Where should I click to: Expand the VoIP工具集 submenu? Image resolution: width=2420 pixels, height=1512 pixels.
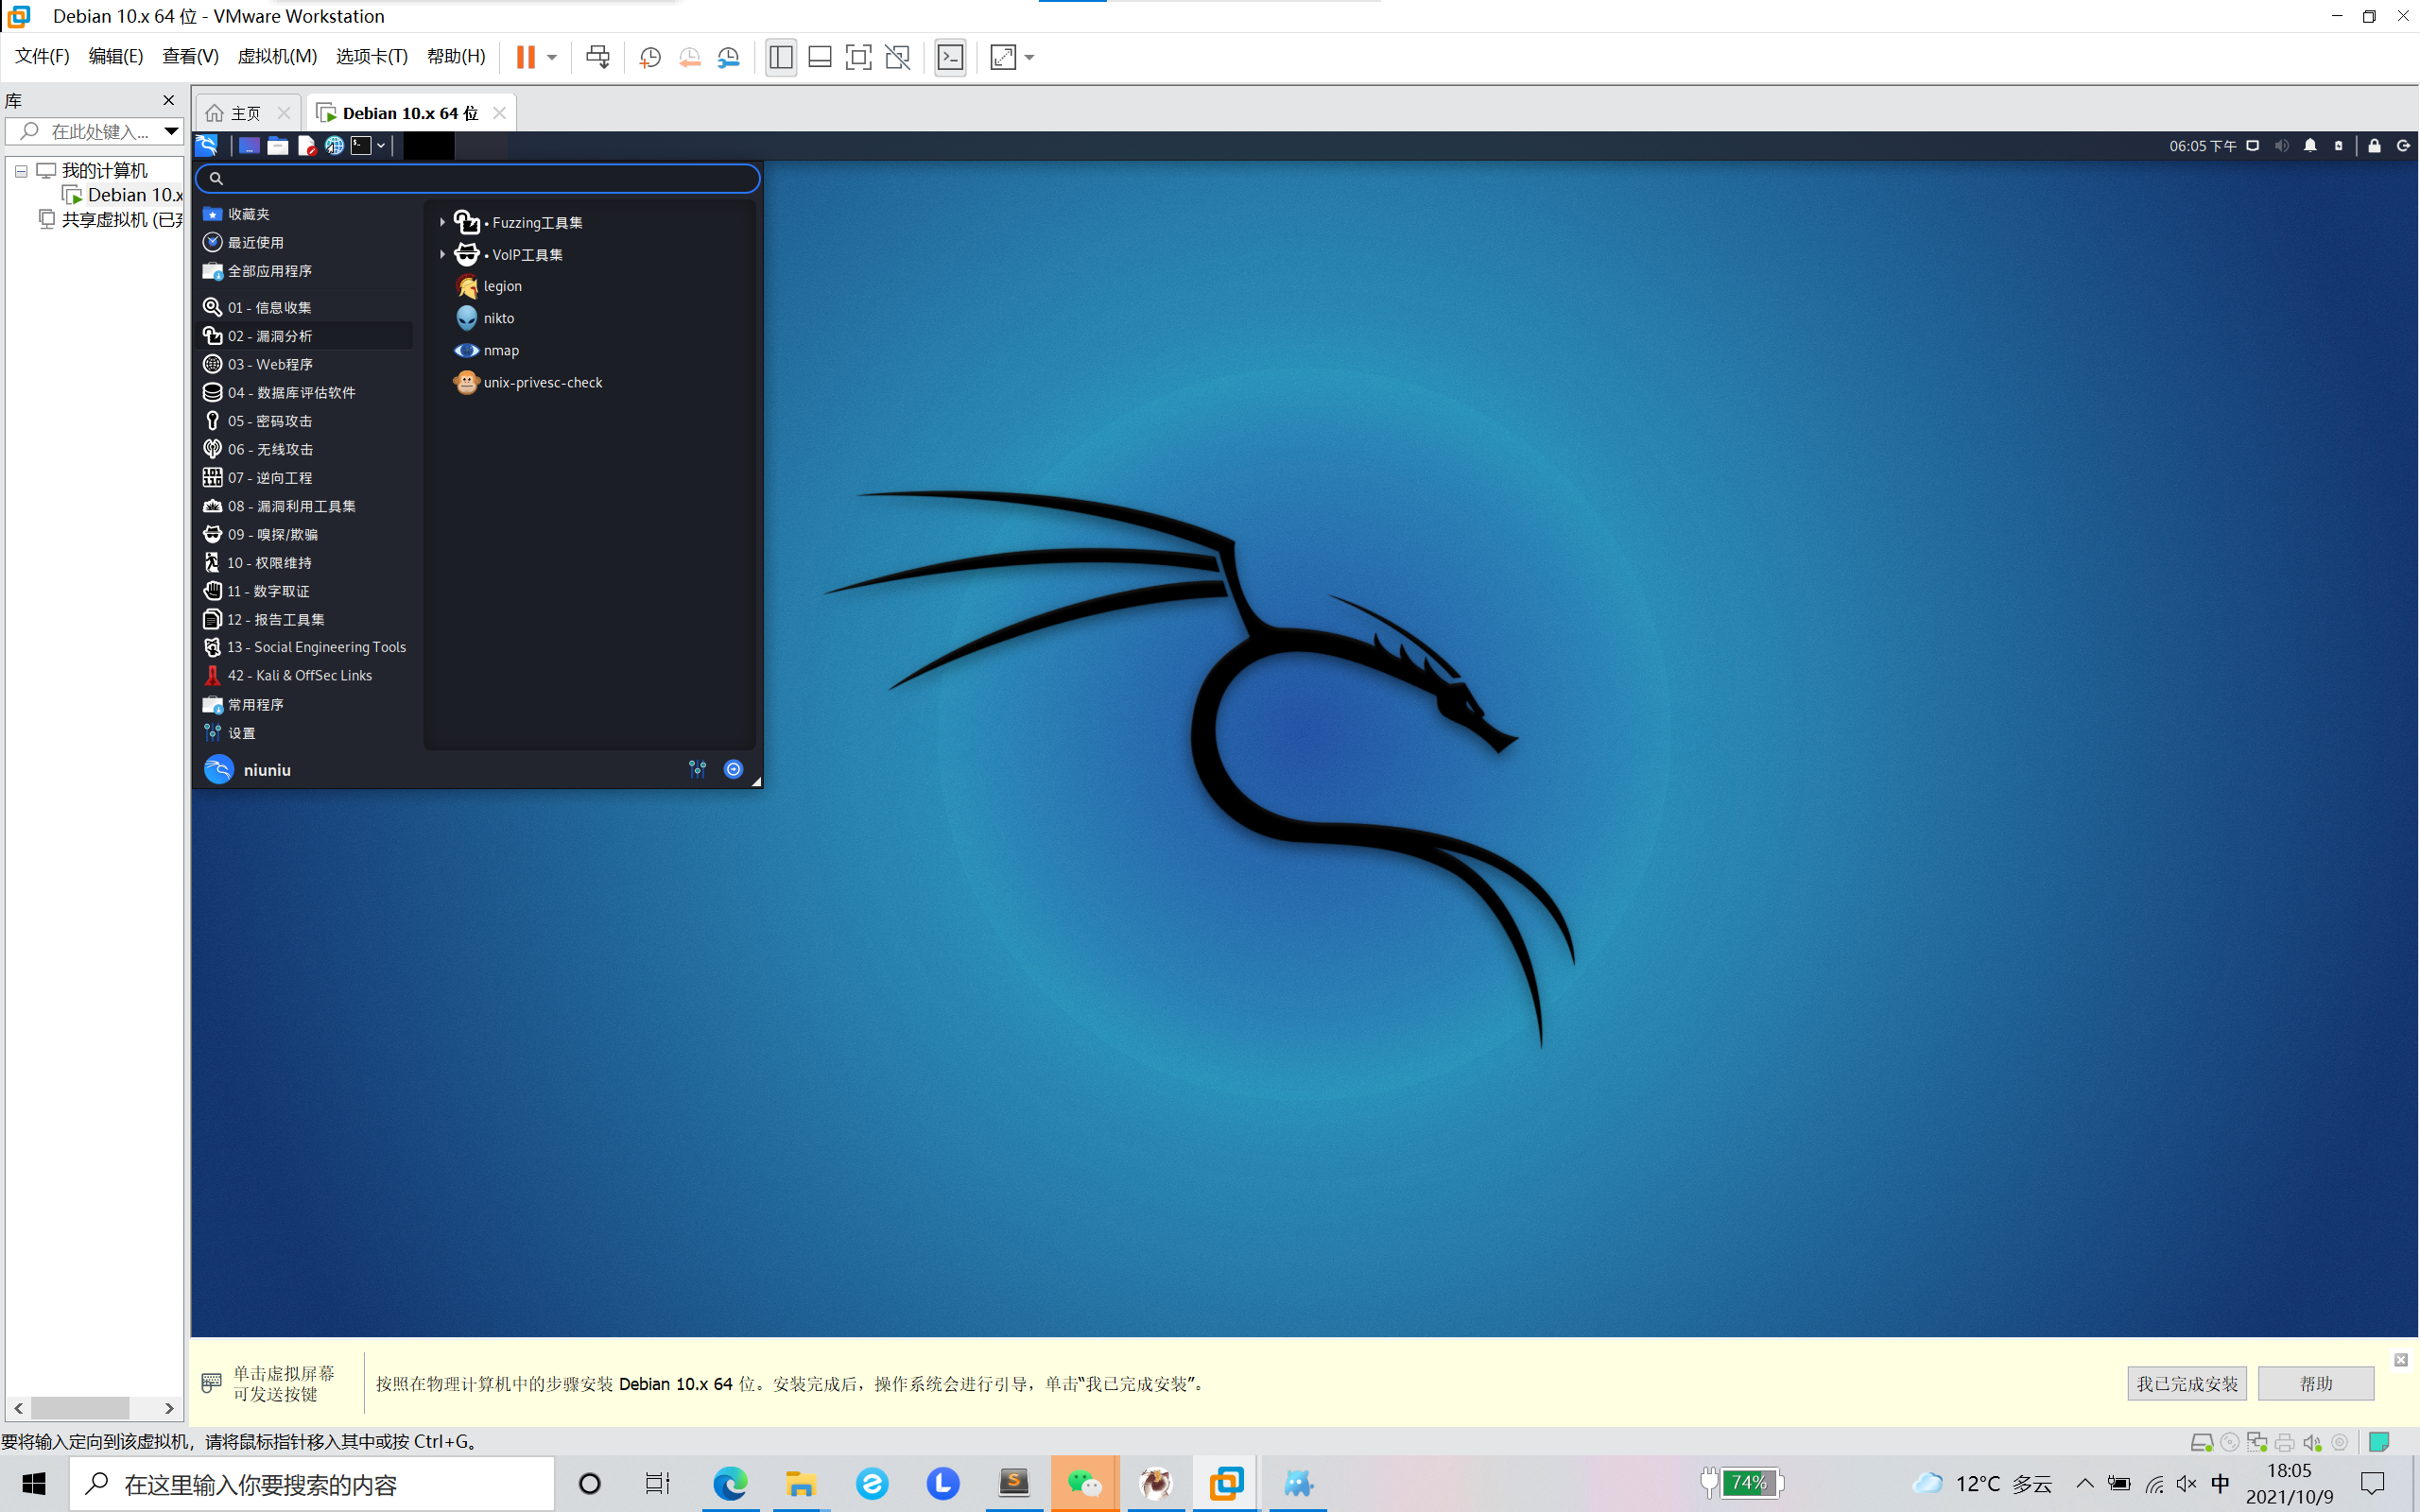tap(442, 254)
